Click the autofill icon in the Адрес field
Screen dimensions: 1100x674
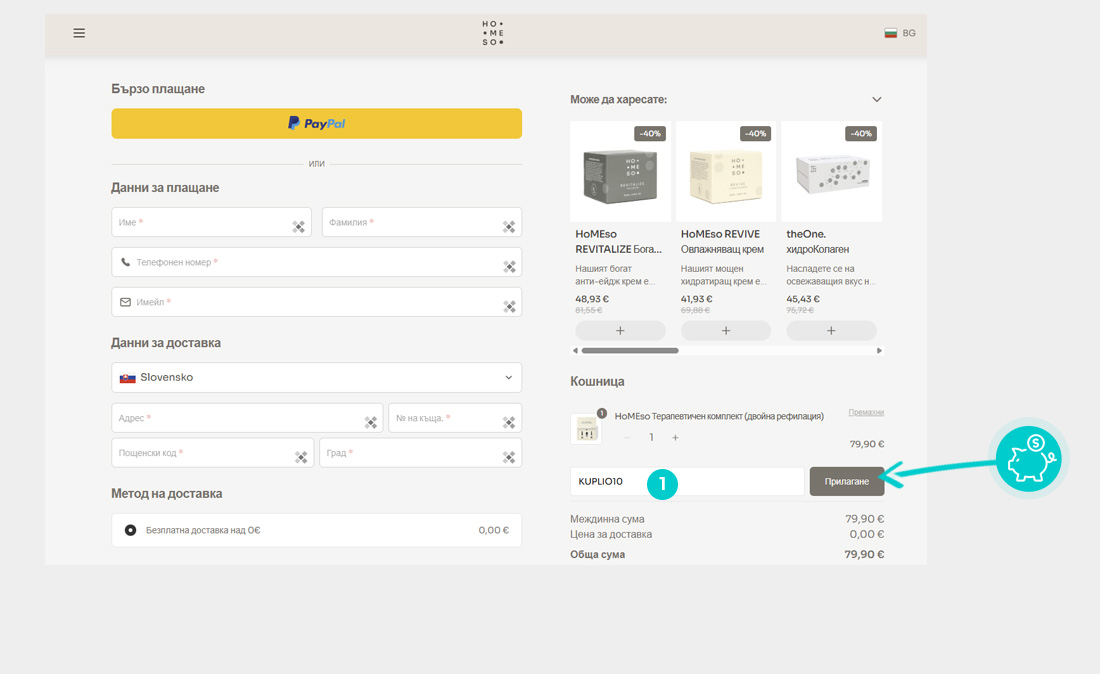(370, 422)
